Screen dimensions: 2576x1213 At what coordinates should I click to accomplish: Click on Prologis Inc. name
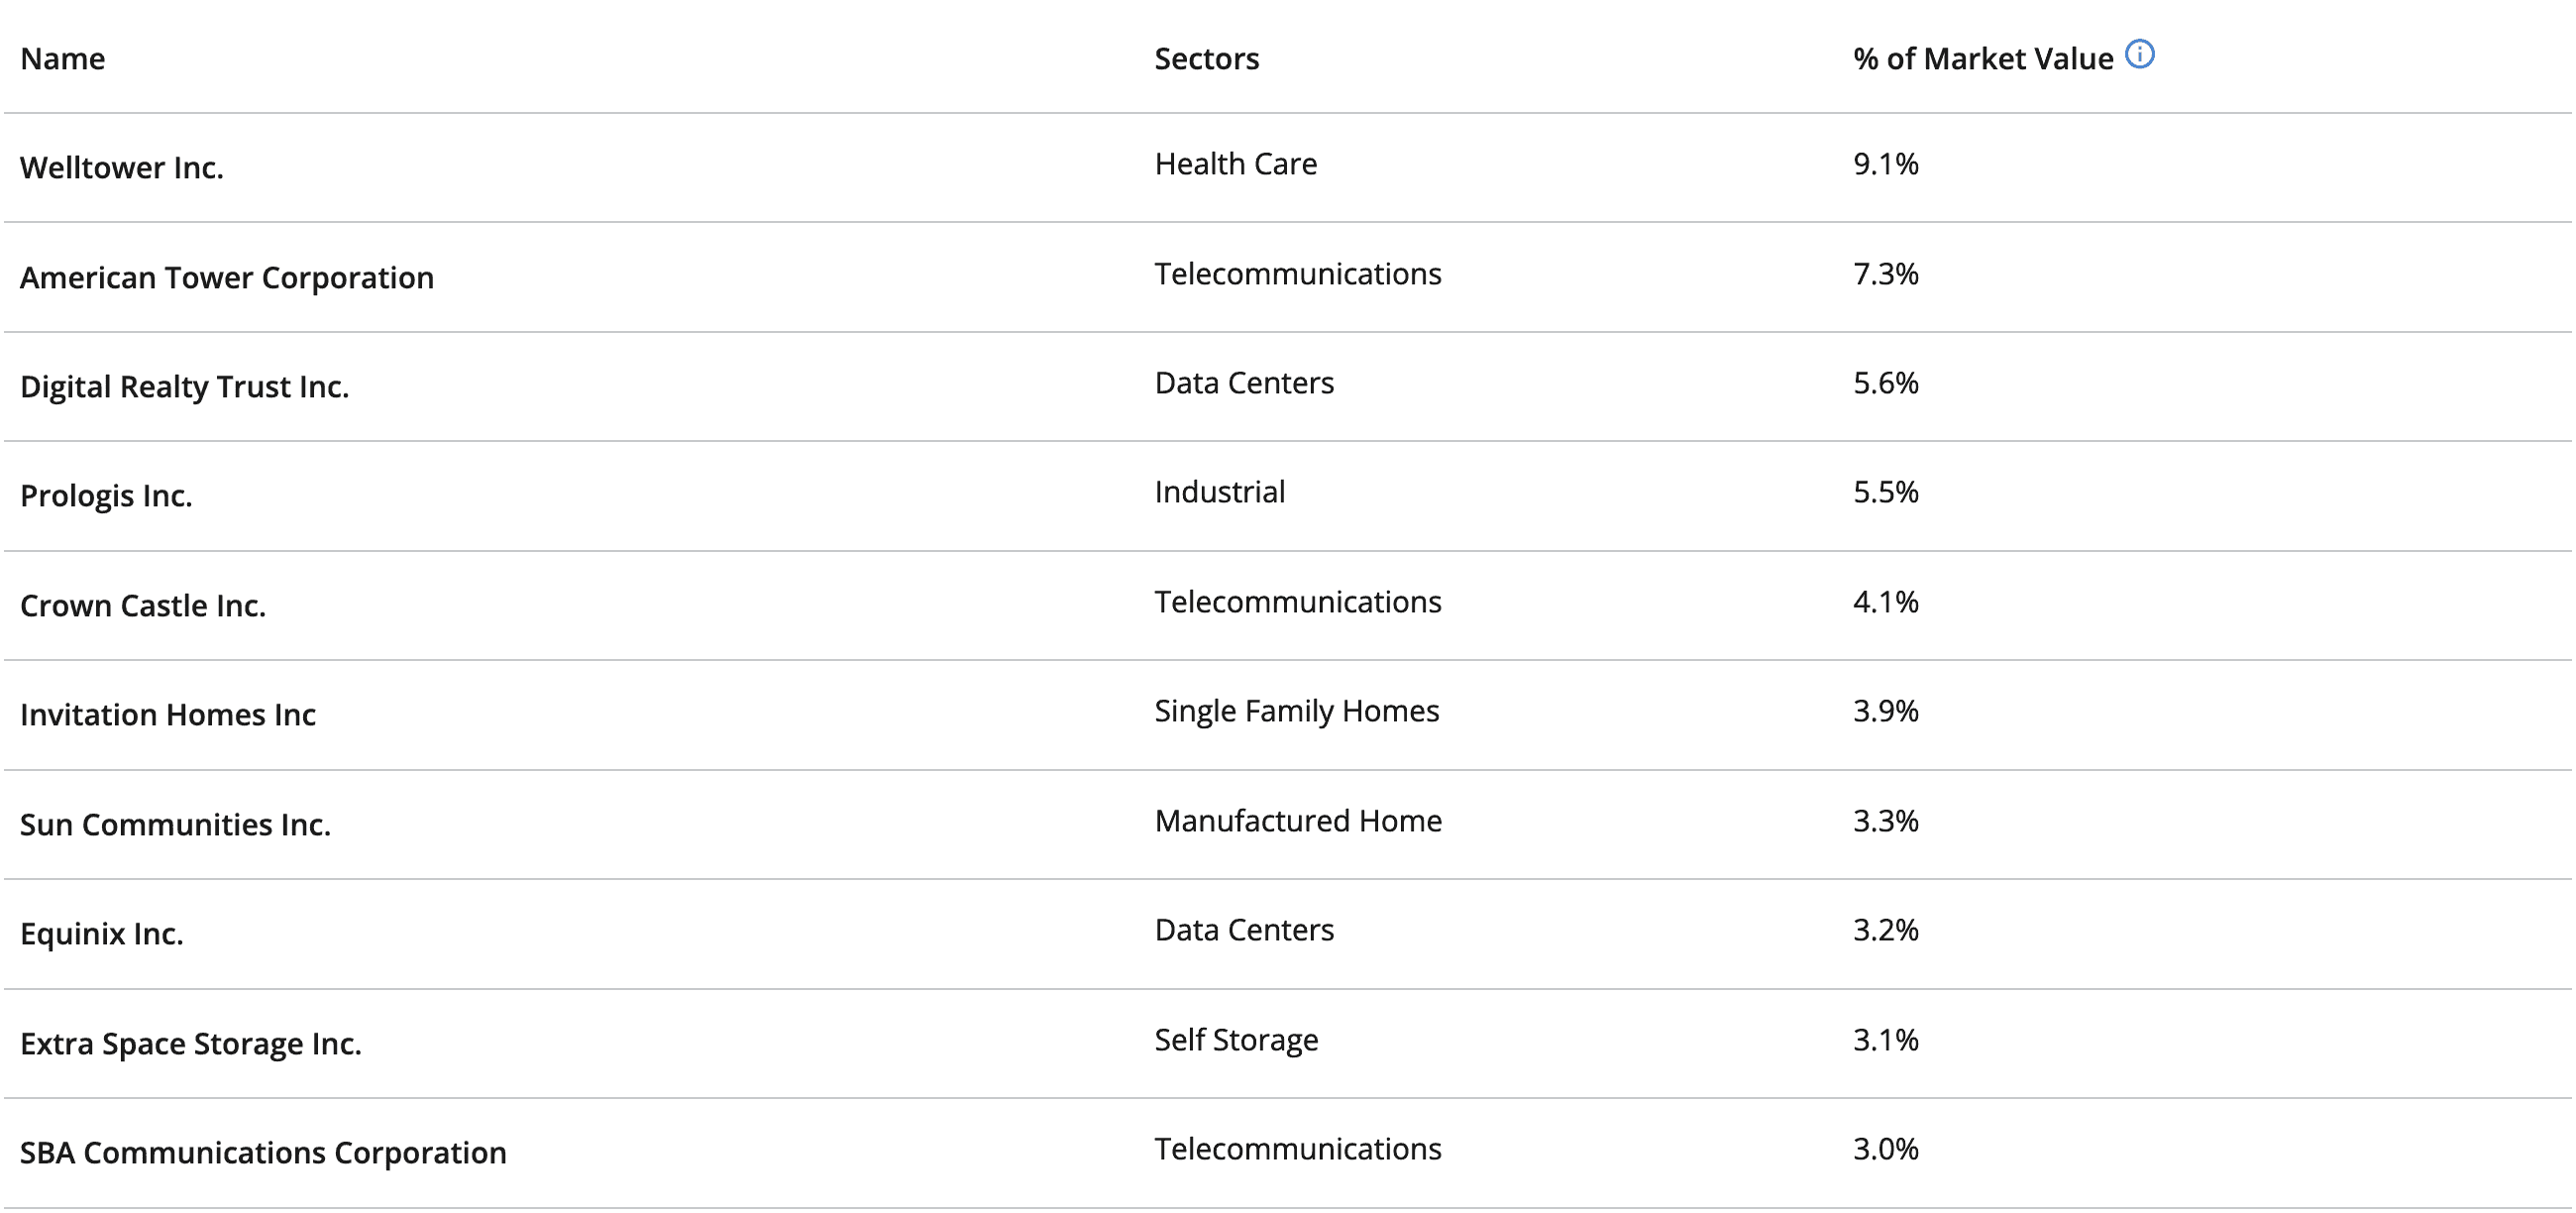tap(106, 496)
